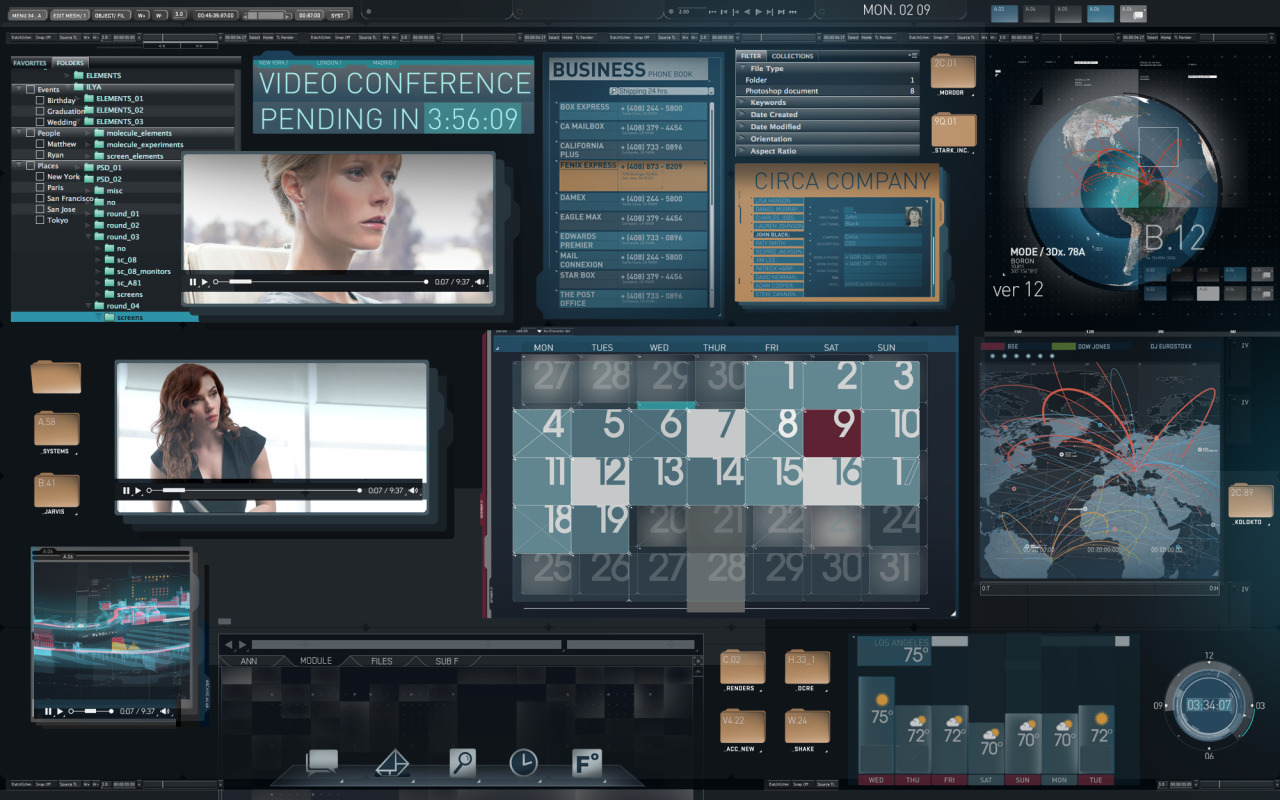The height and width of the screenshot is (800, 1280).
Task: Switch to the Collections tab
Action: point(793,56)
